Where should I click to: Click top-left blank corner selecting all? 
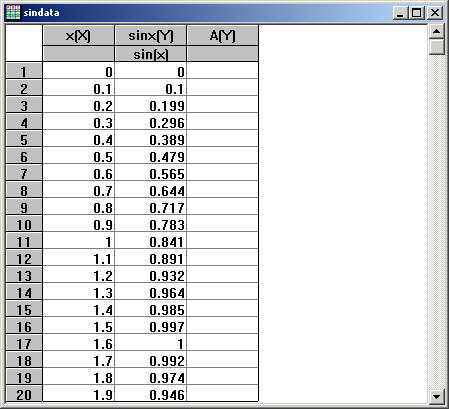pyautogui.click(x=24, y=43)
